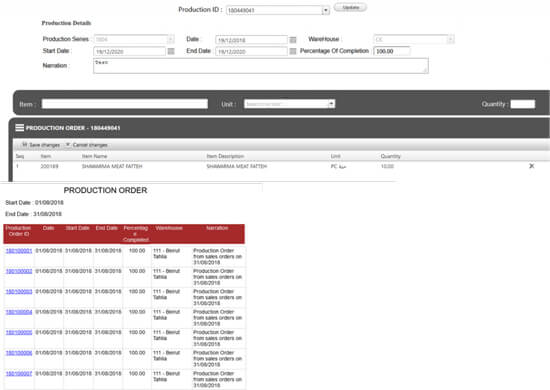Click the Narration text area
Viewport: 550px width, 390px height.
[x=261, y=66]
